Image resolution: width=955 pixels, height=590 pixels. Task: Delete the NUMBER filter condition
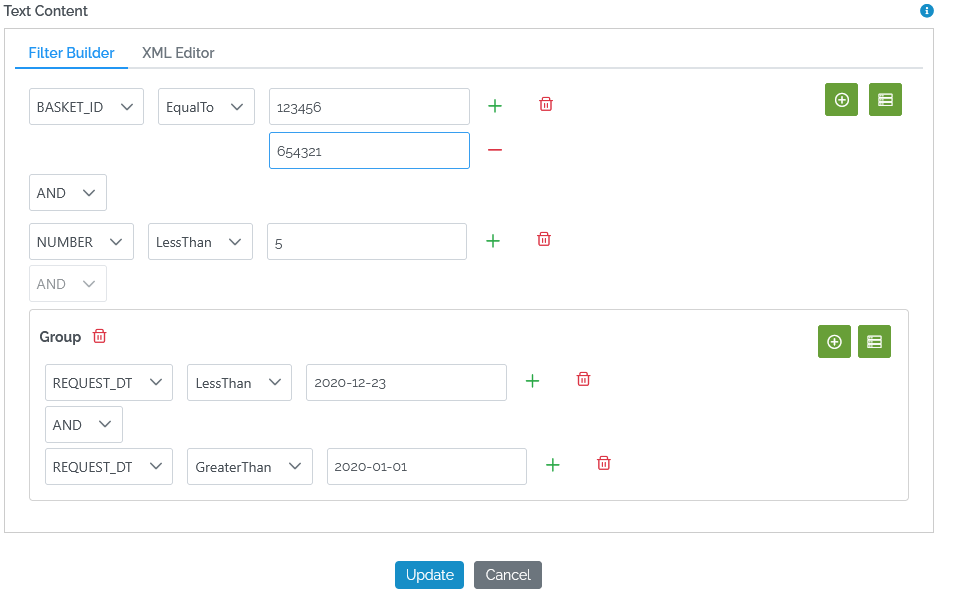(x=543, y=239)
